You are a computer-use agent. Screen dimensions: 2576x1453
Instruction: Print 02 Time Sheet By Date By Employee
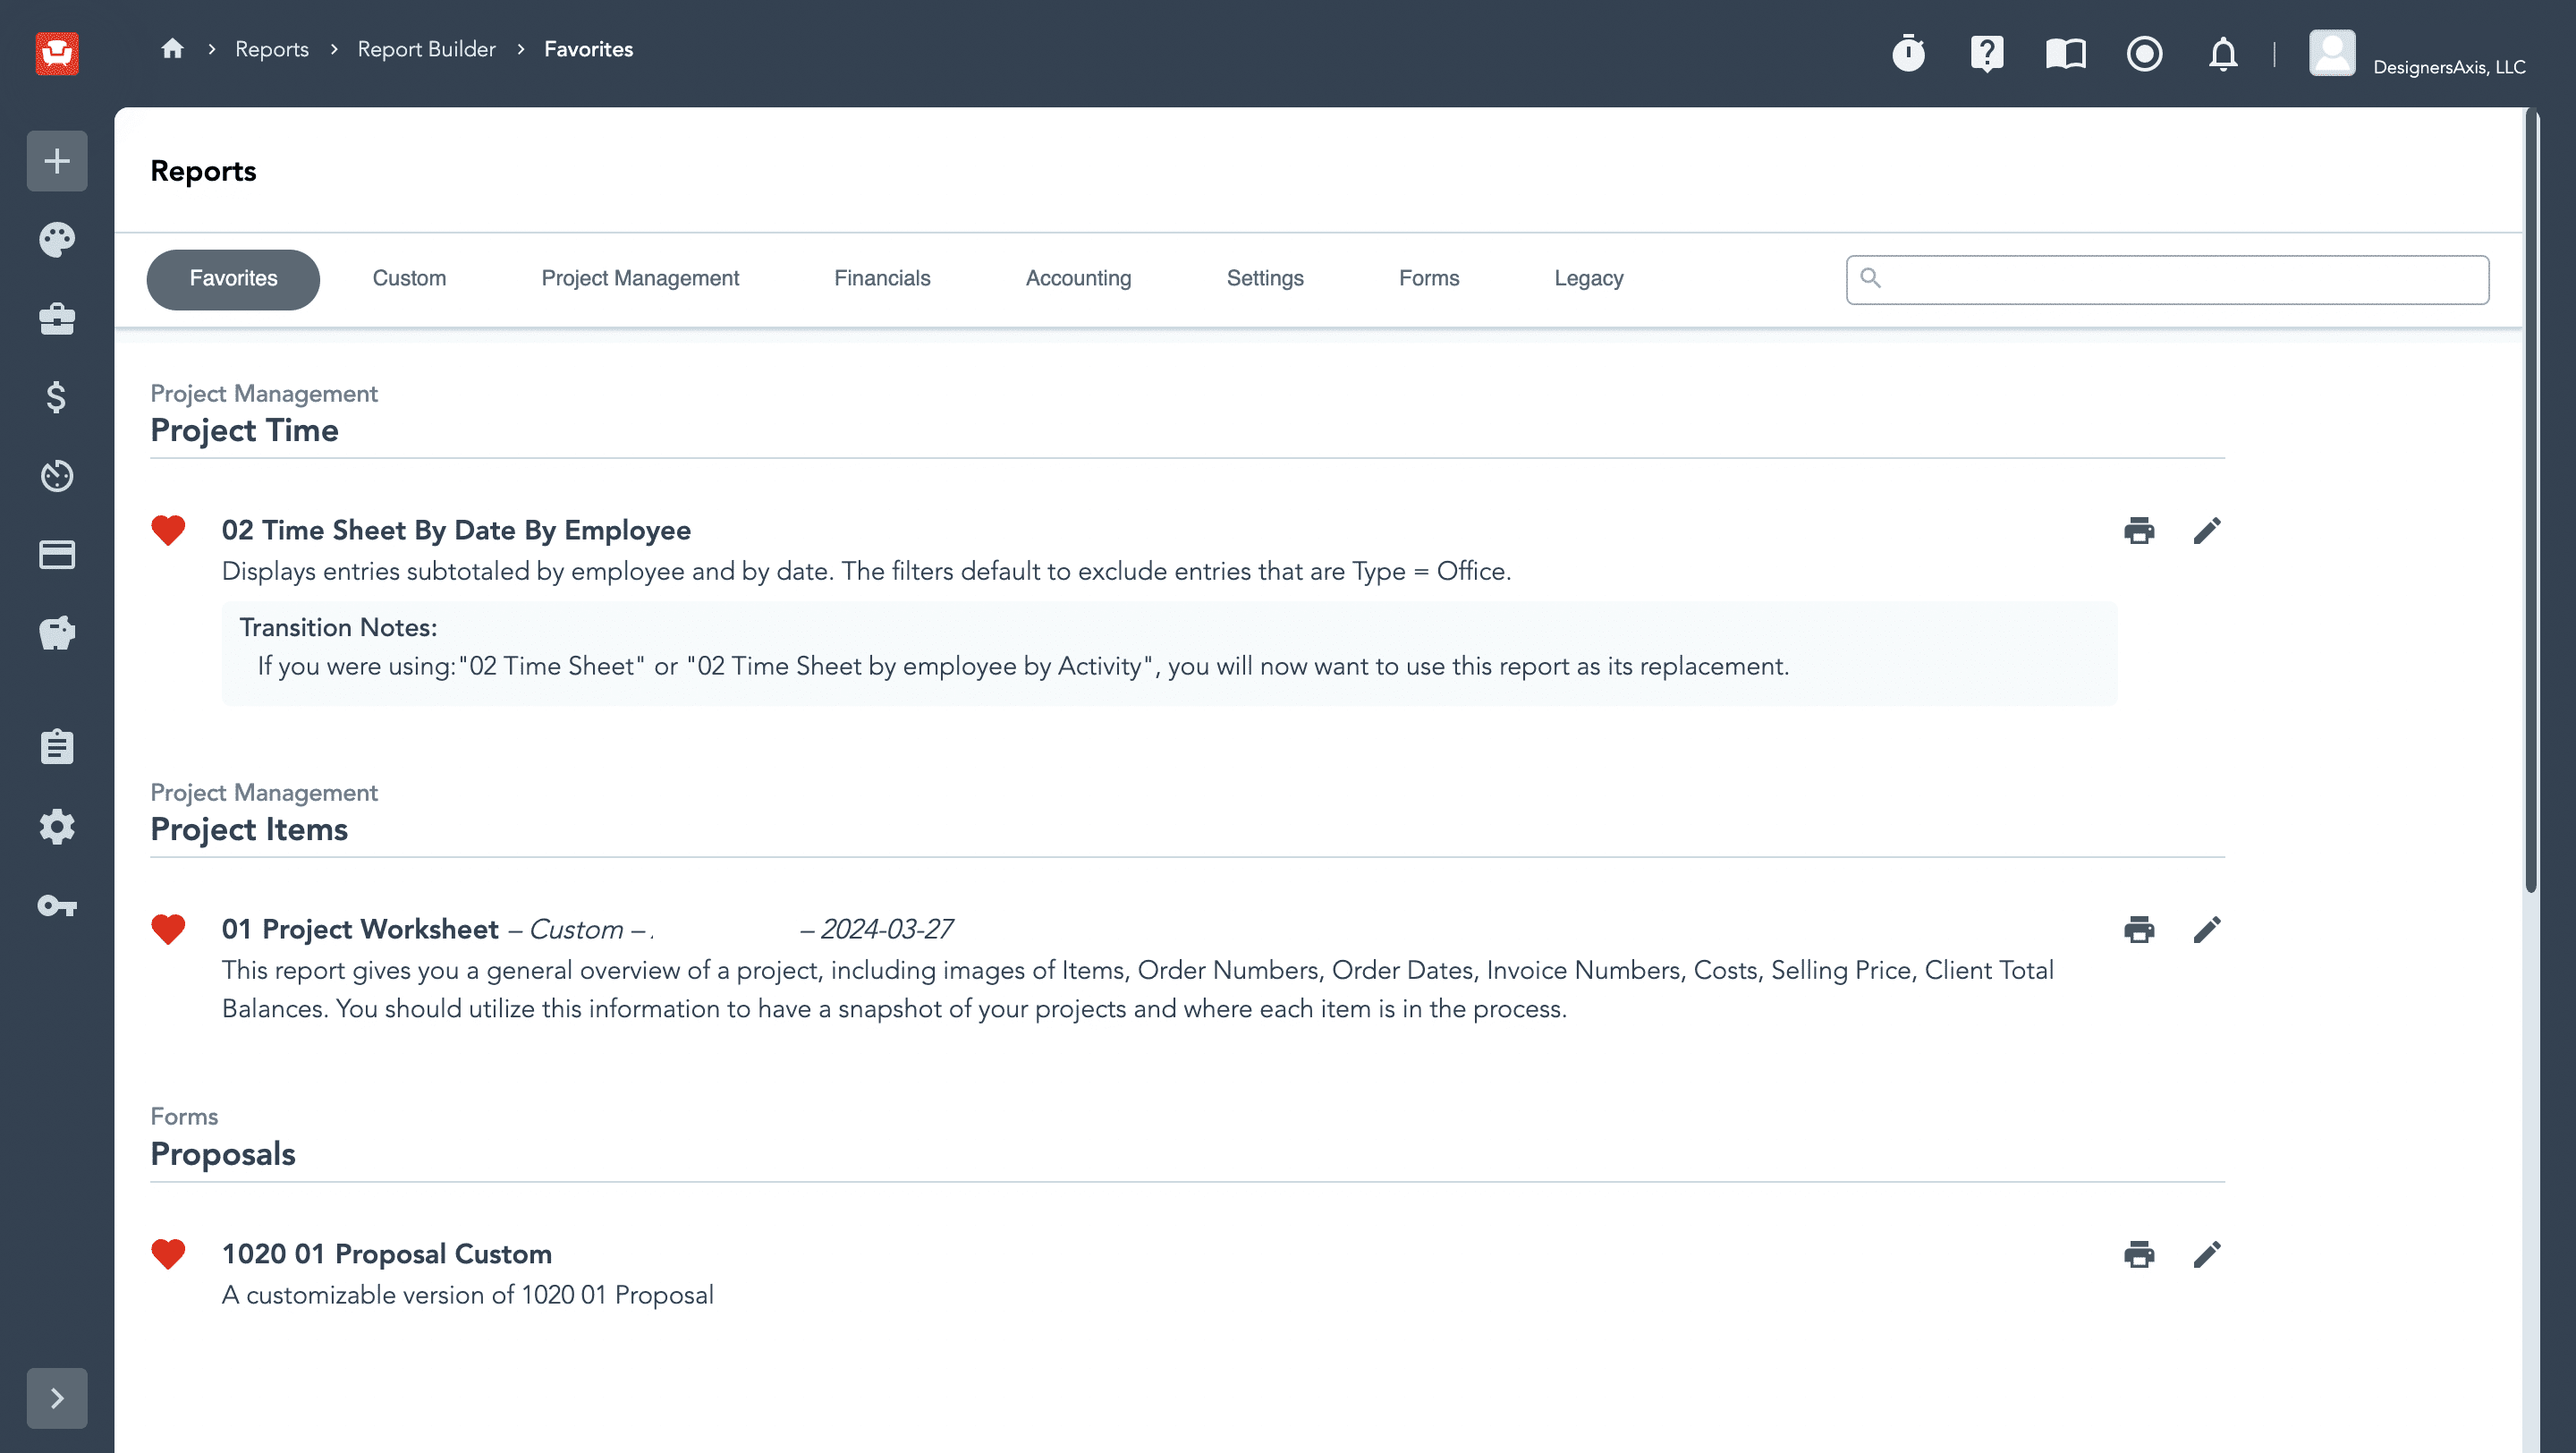pos(2139,530)
